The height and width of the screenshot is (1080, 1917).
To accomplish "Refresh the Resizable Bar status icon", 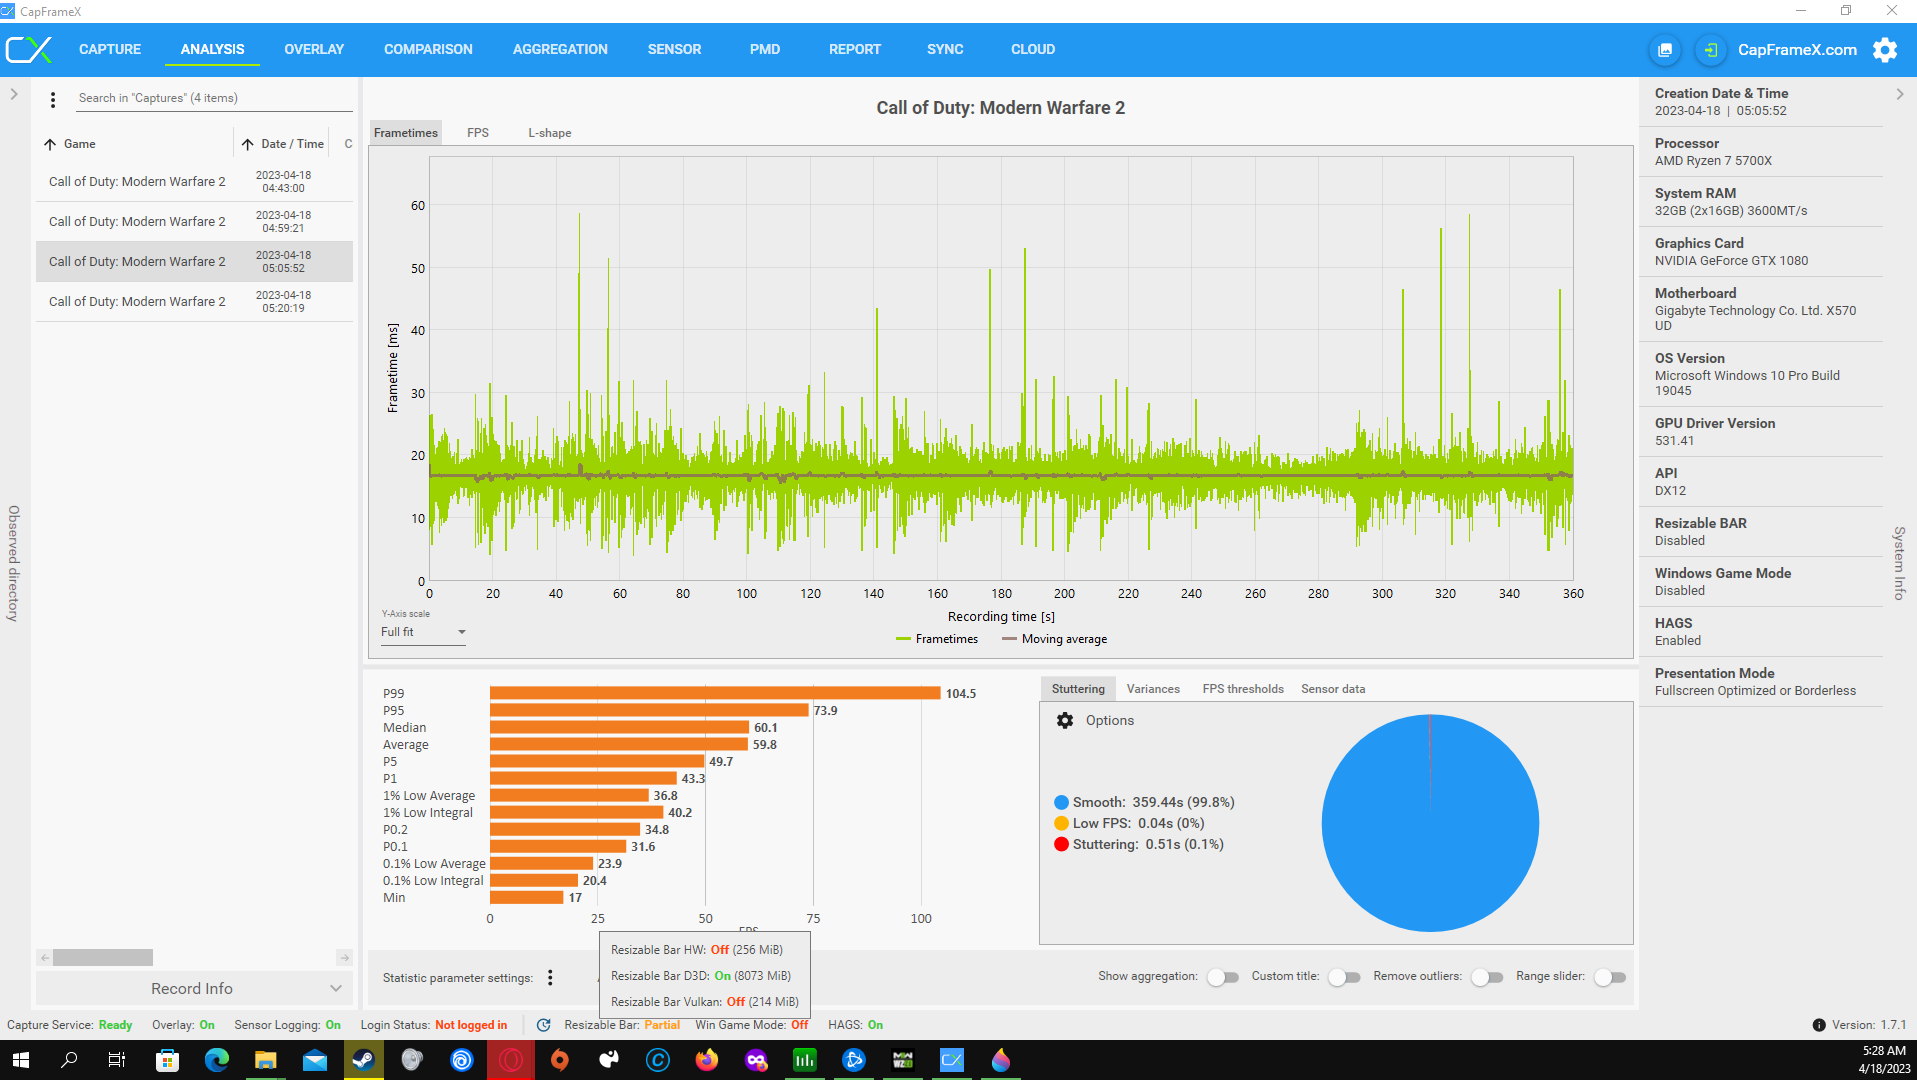I will [x=544, y=1025].
